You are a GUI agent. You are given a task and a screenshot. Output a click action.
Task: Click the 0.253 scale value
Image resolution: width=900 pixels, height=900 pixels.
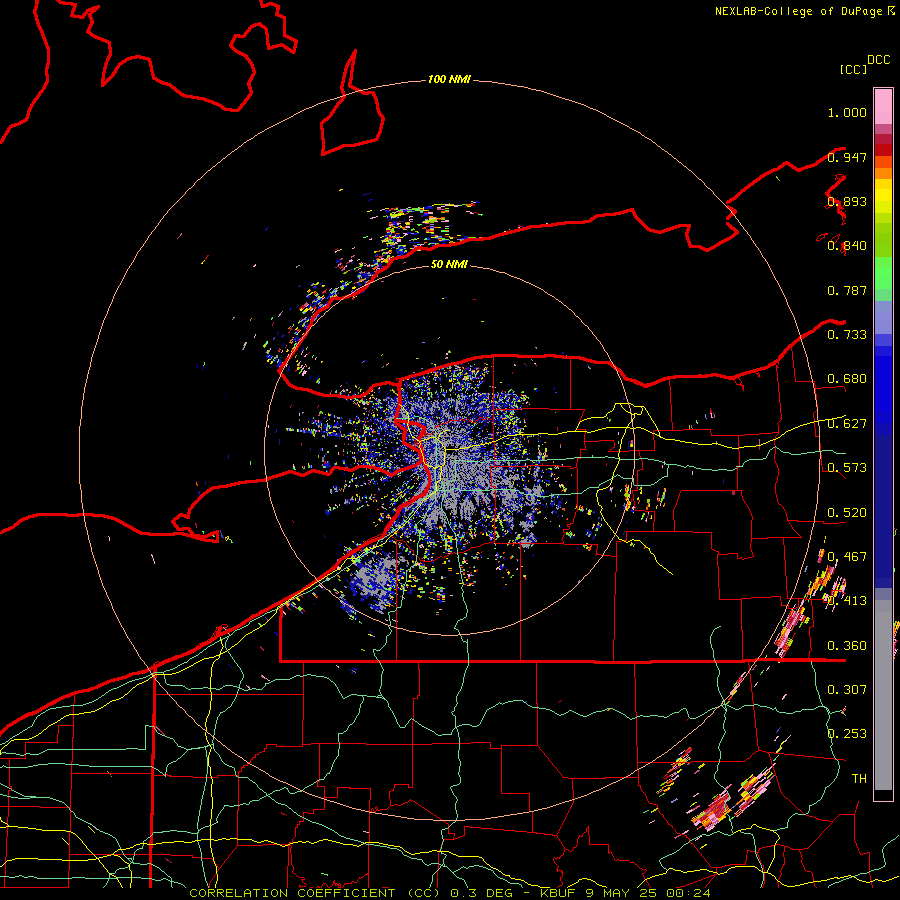[847, 734]
